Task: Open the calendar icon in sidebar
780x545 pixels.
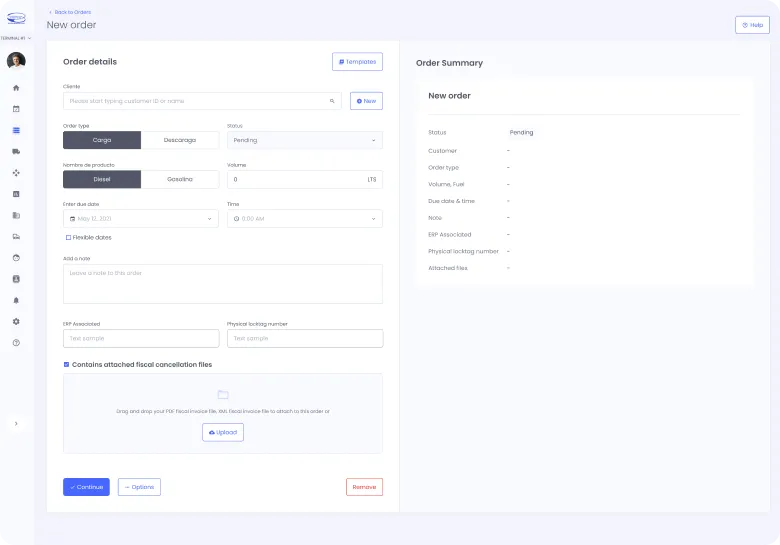Action: [x=16, y=109]
